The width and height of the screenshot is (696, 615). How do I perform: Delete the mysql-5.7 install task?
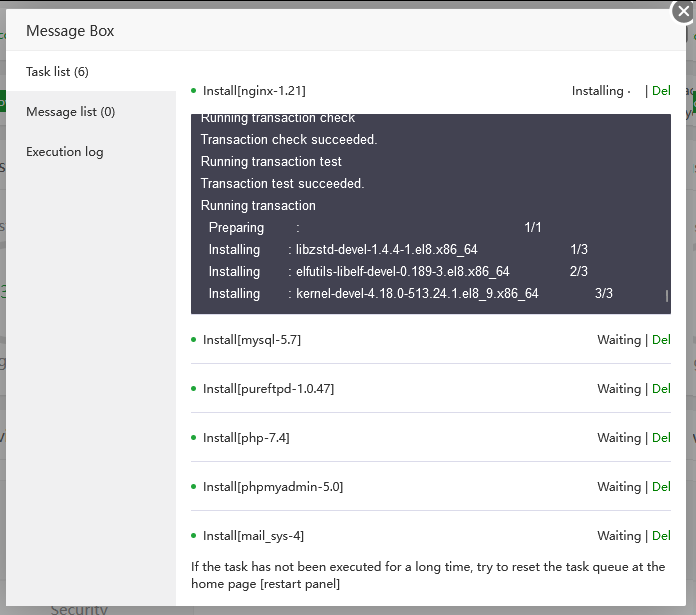(661, 340)
